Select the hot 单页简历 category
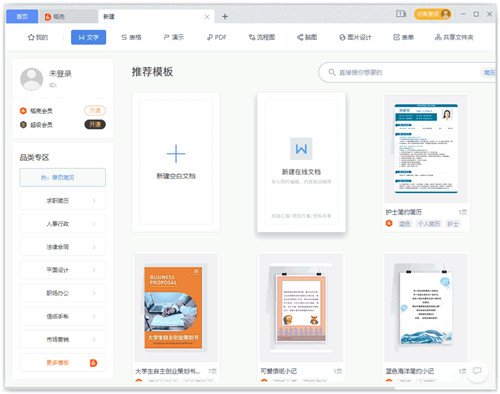This screenshot has height=394, width=500. (x=63, y=177)
